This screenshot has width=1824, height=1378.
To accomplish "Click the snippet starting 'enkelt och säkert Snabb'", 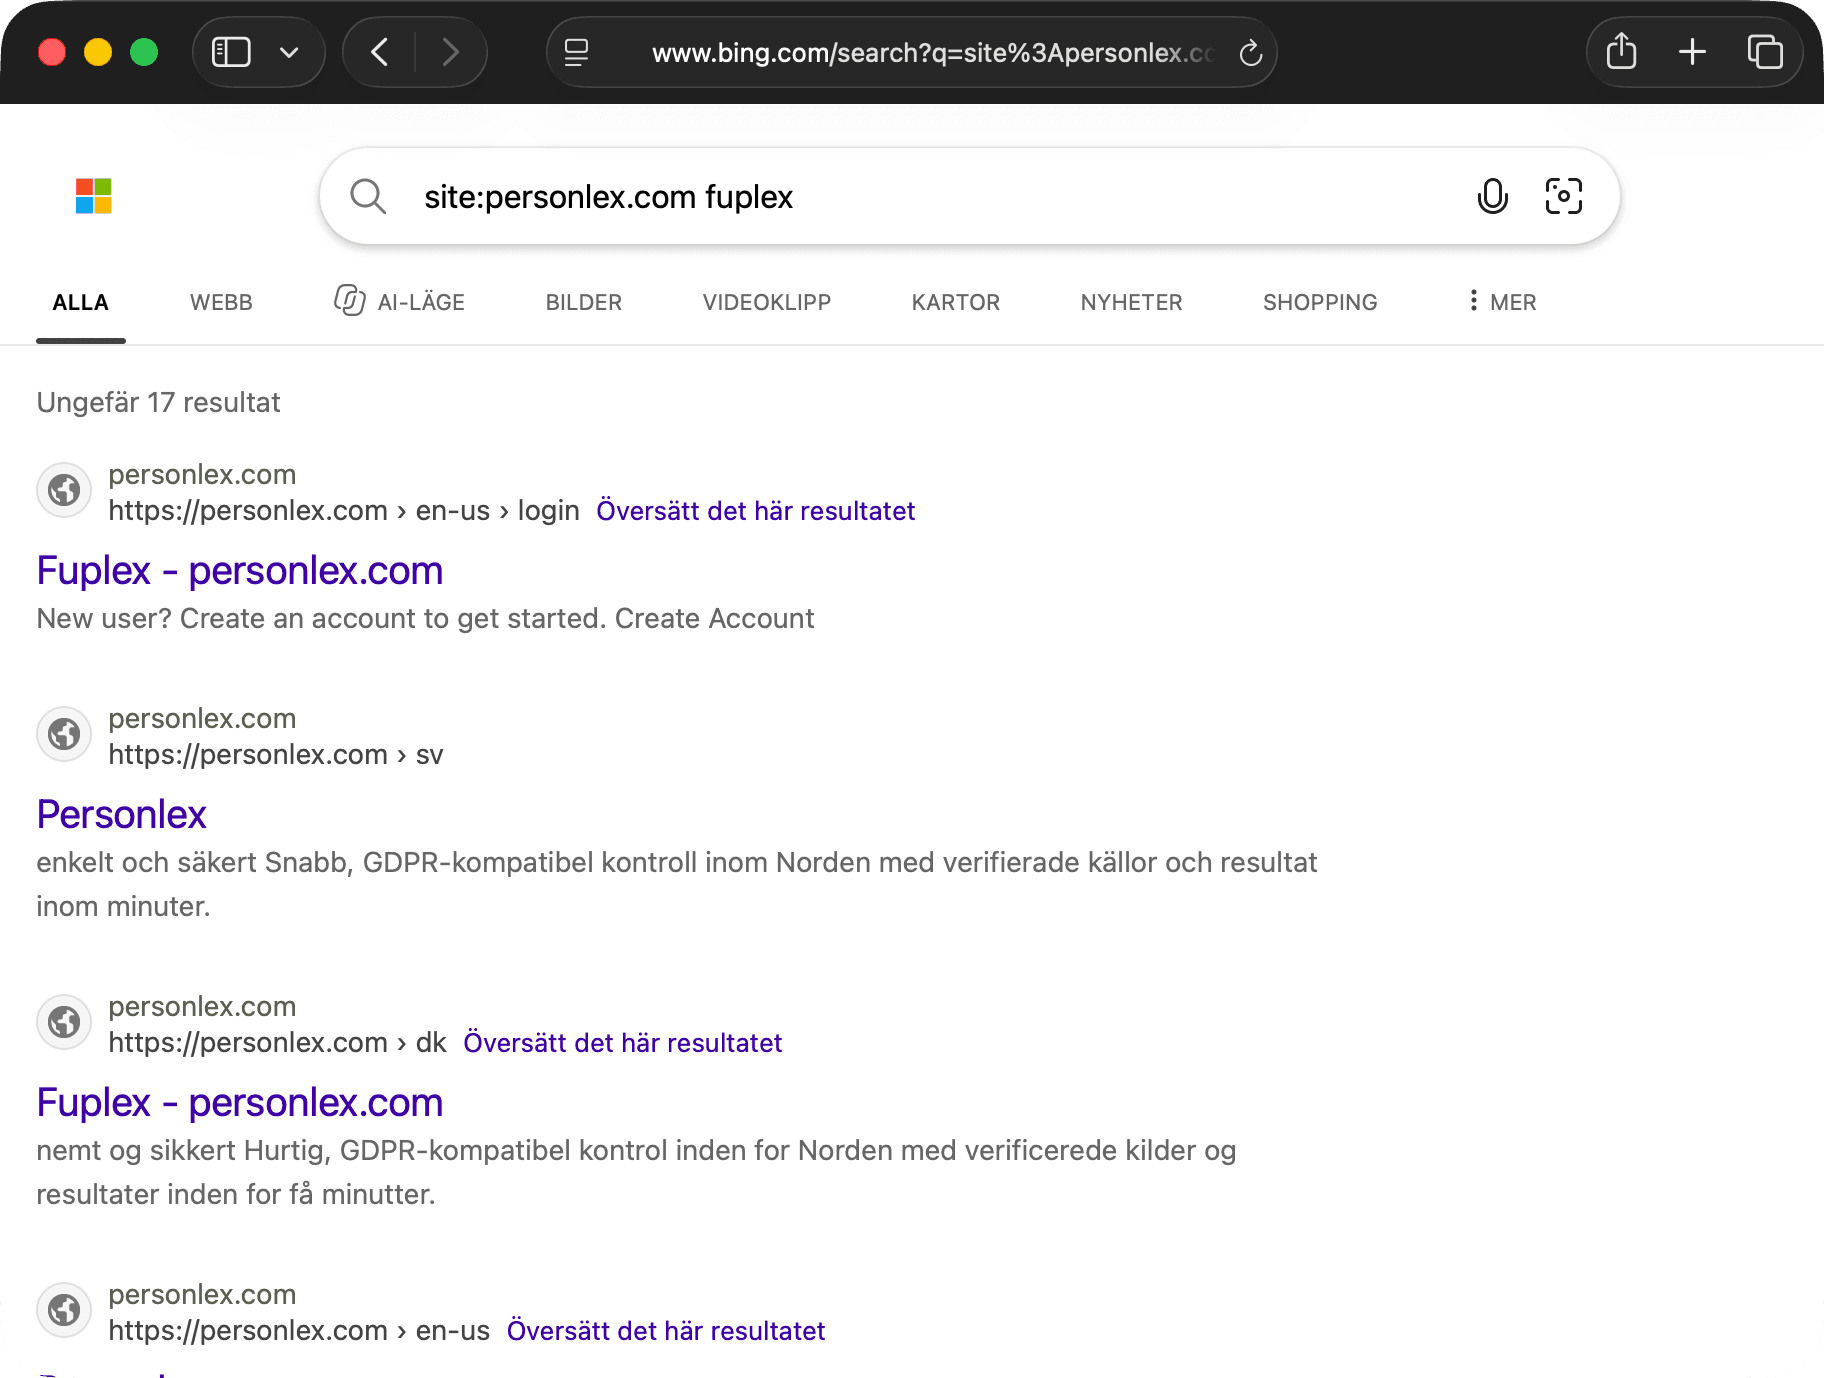I will click(x=677, y=884).
